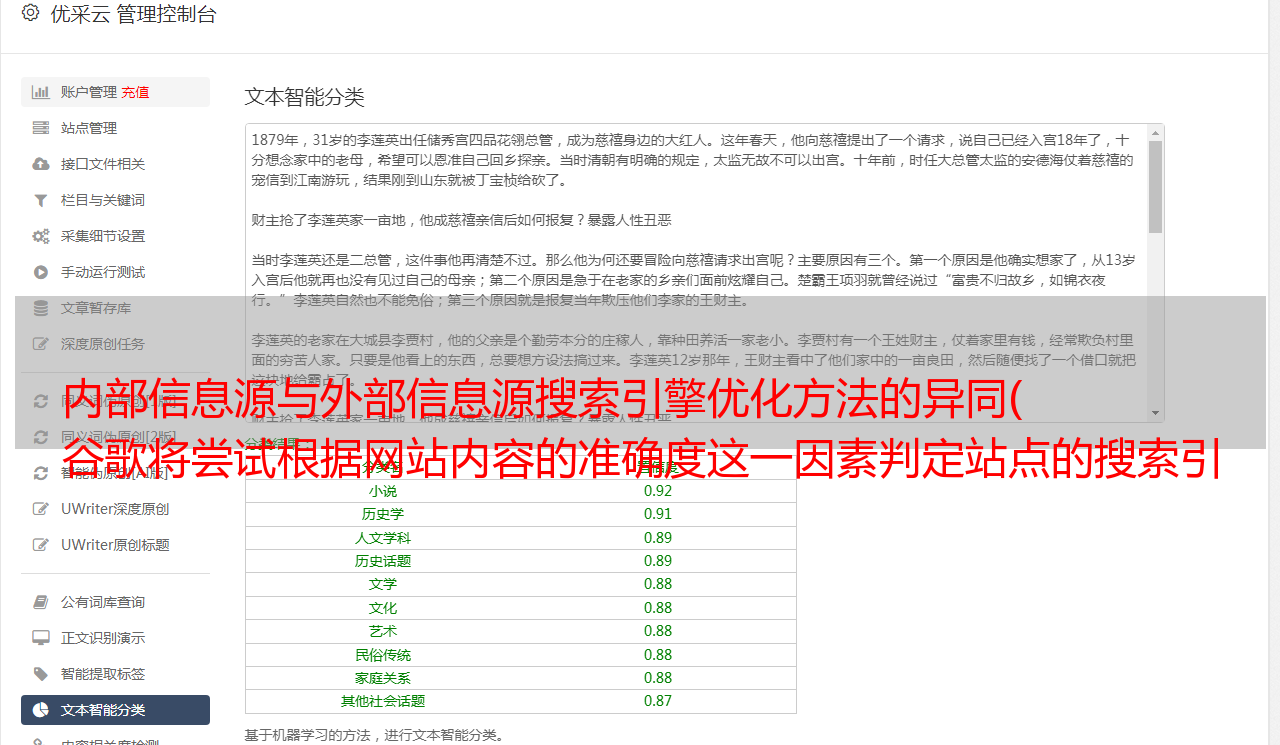Image resolution: width=1280 pixels, height=745 pixels.
Task: Click 0.88 in the 家庭关系 row
Action: tap(658, 678)
